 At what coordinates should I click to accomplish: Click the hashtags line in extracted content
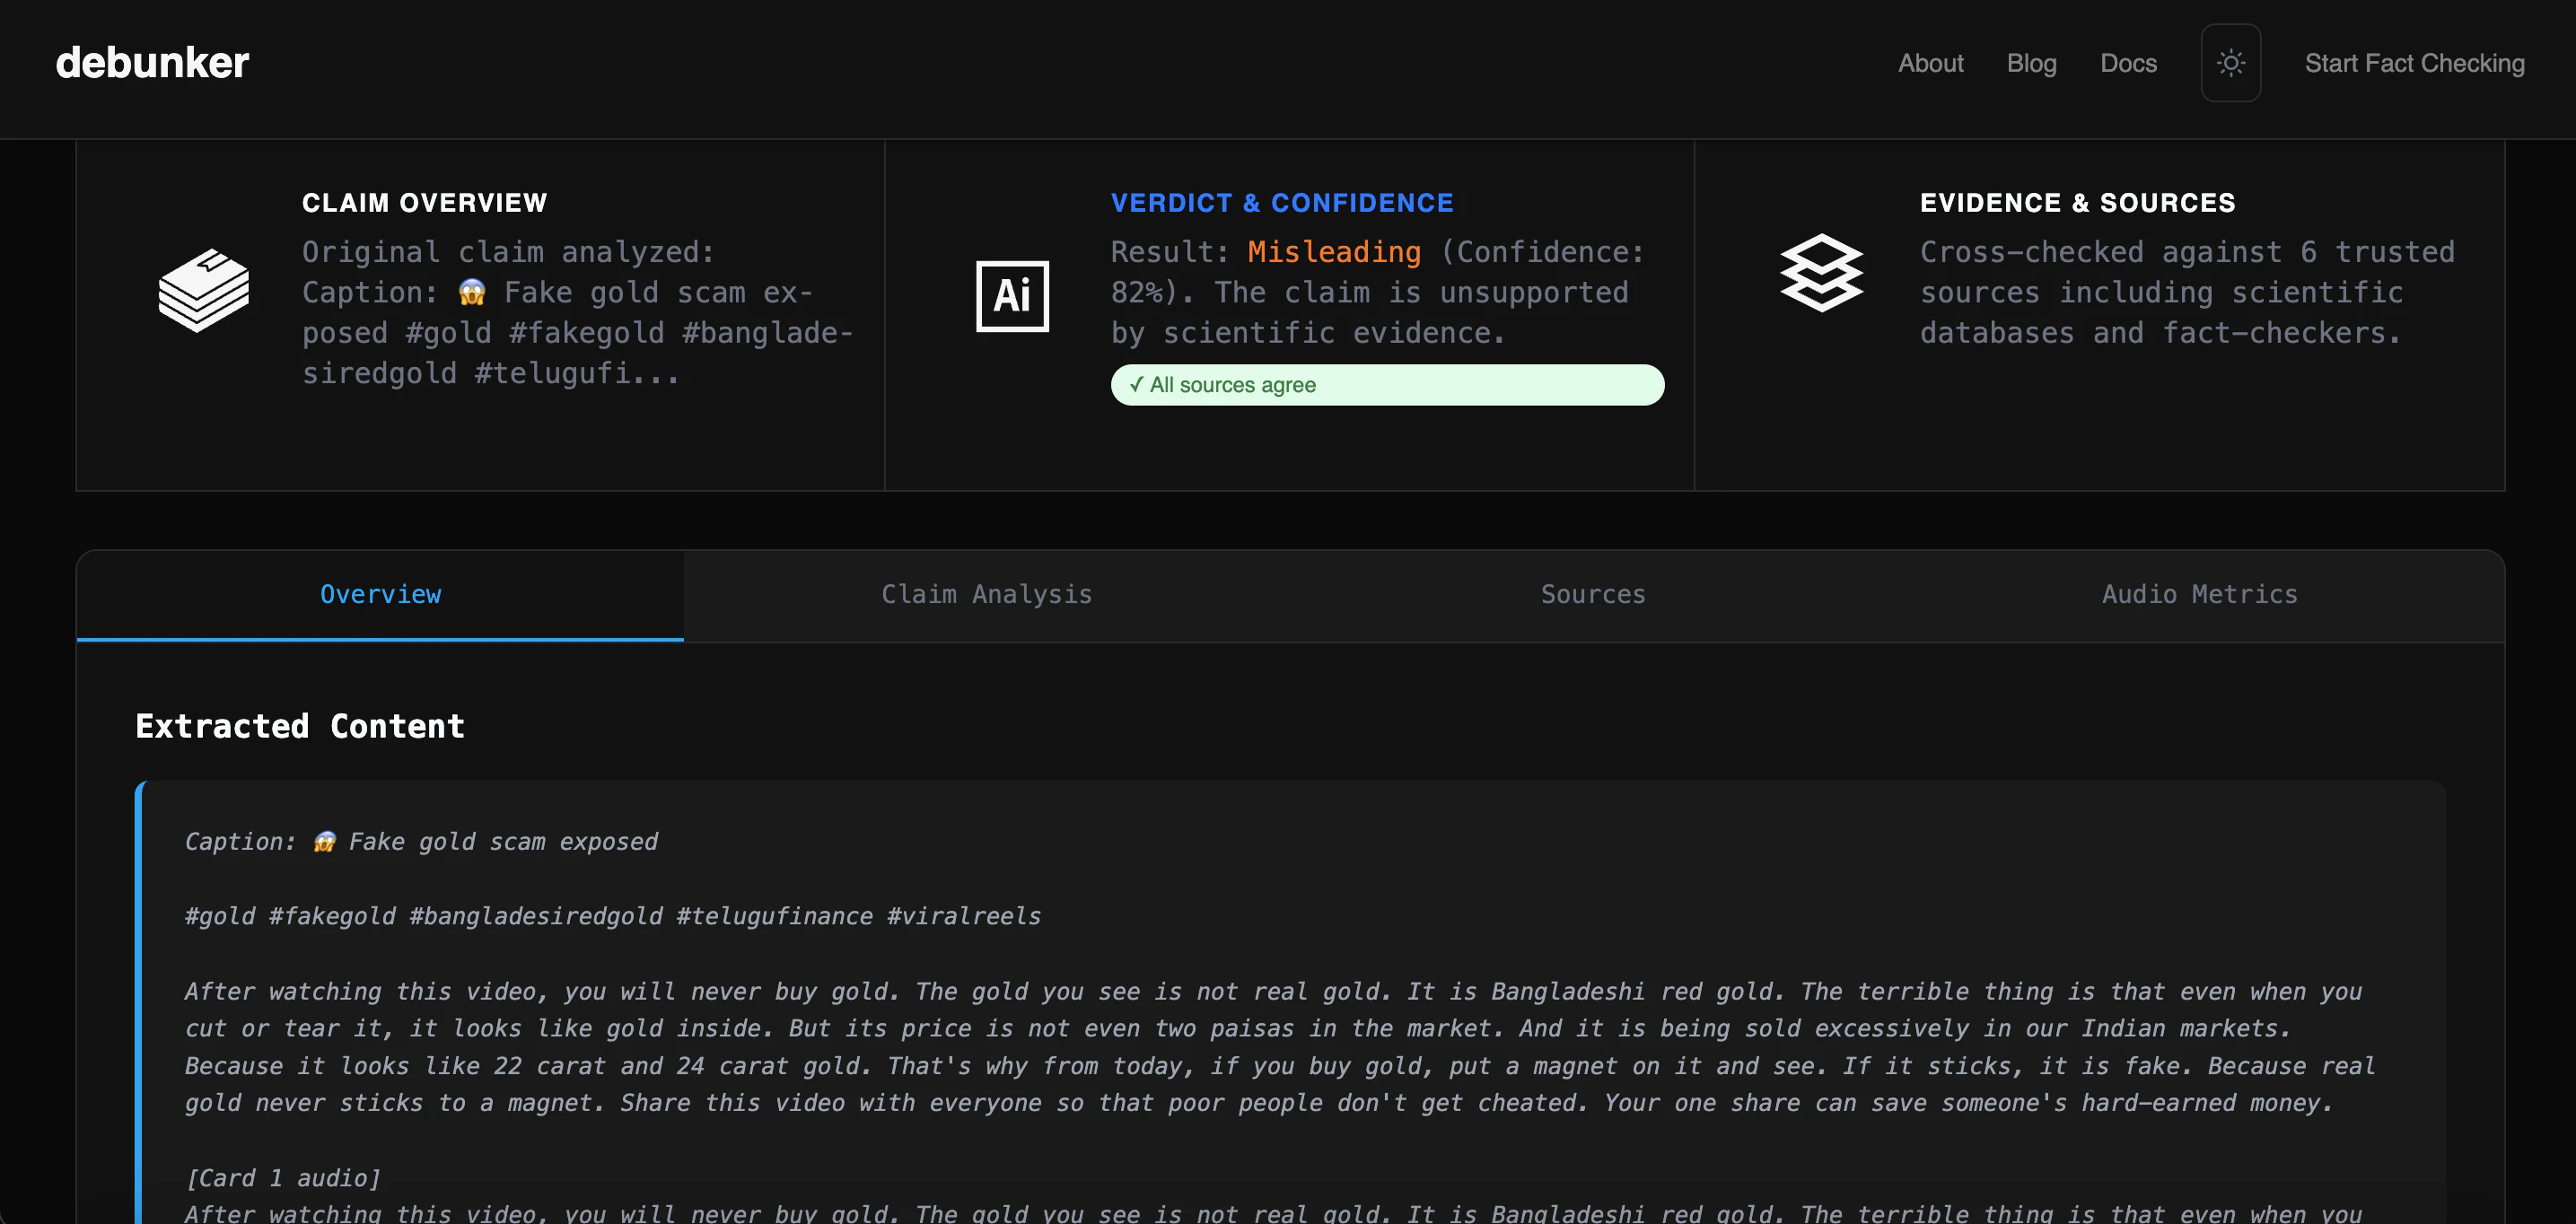tap(612, 916)
